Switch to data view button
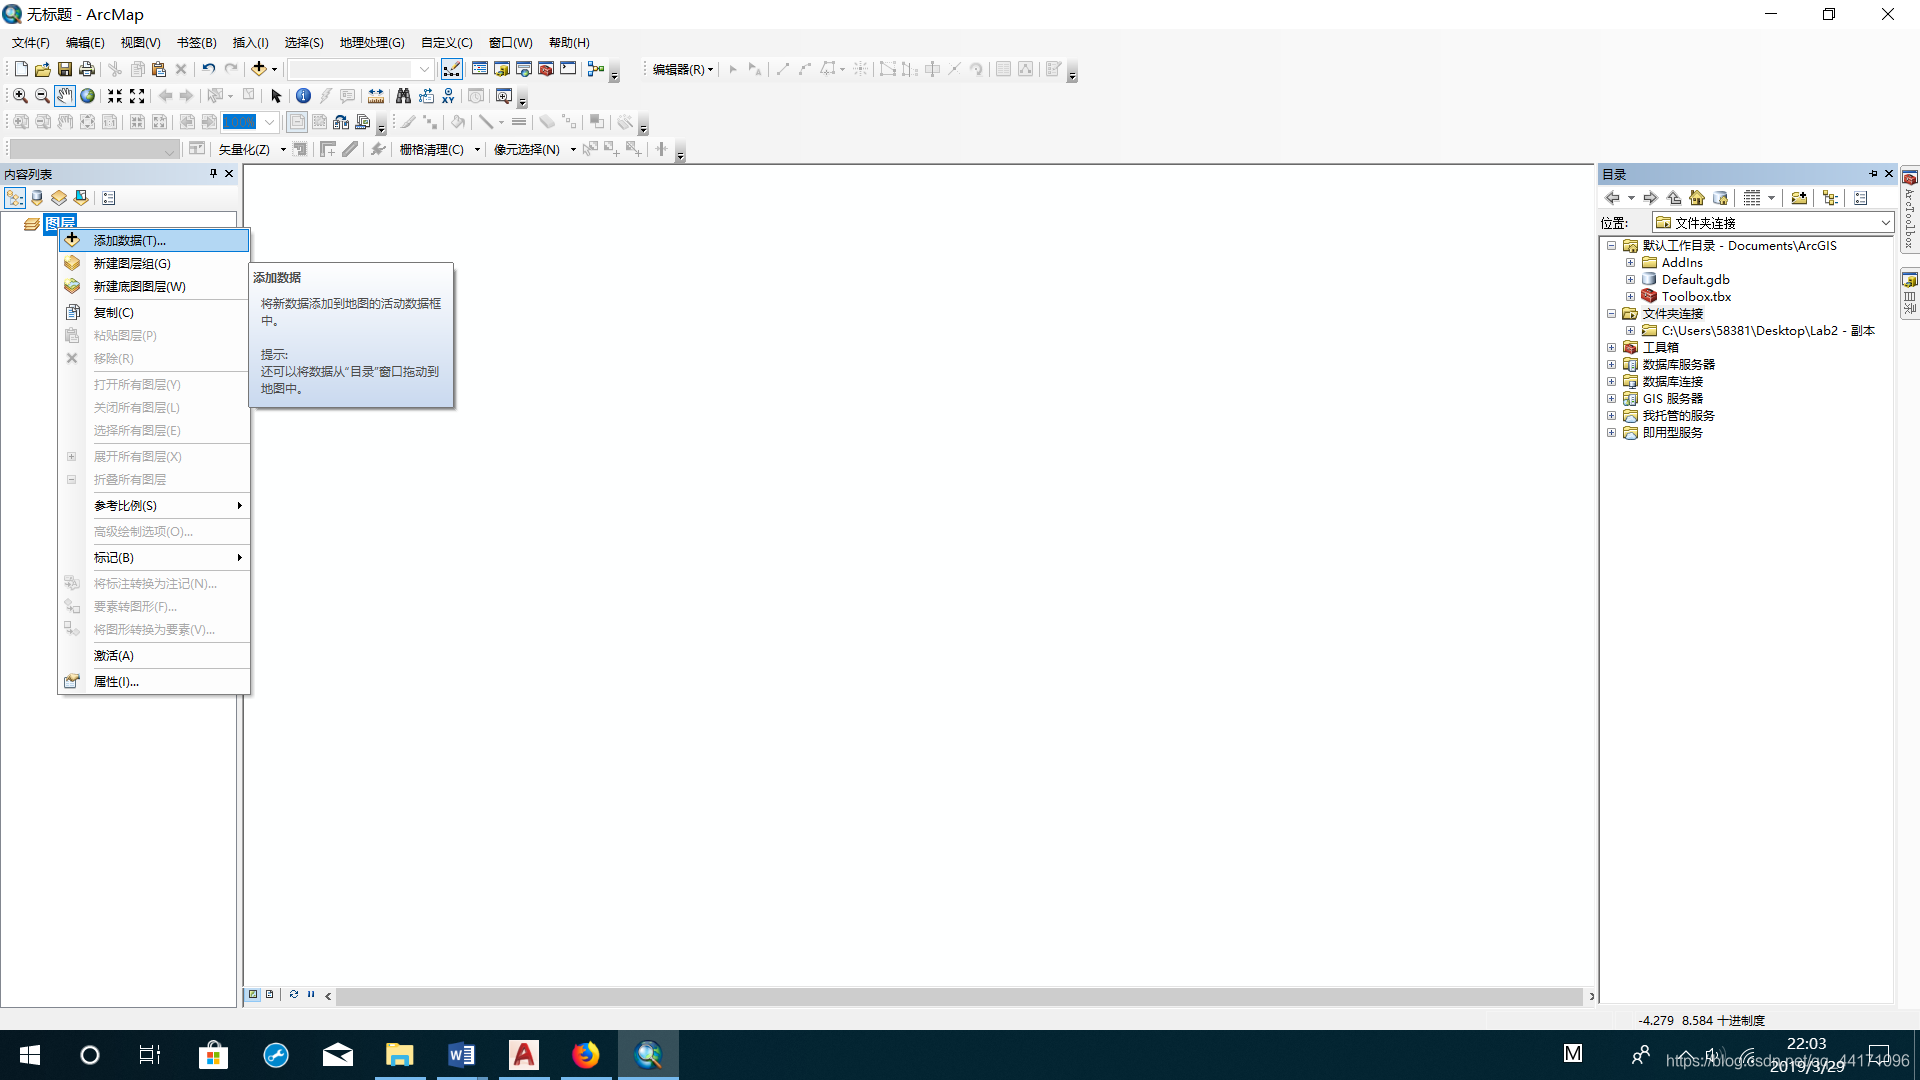The image size is (1920, 1080). point(253,995)
